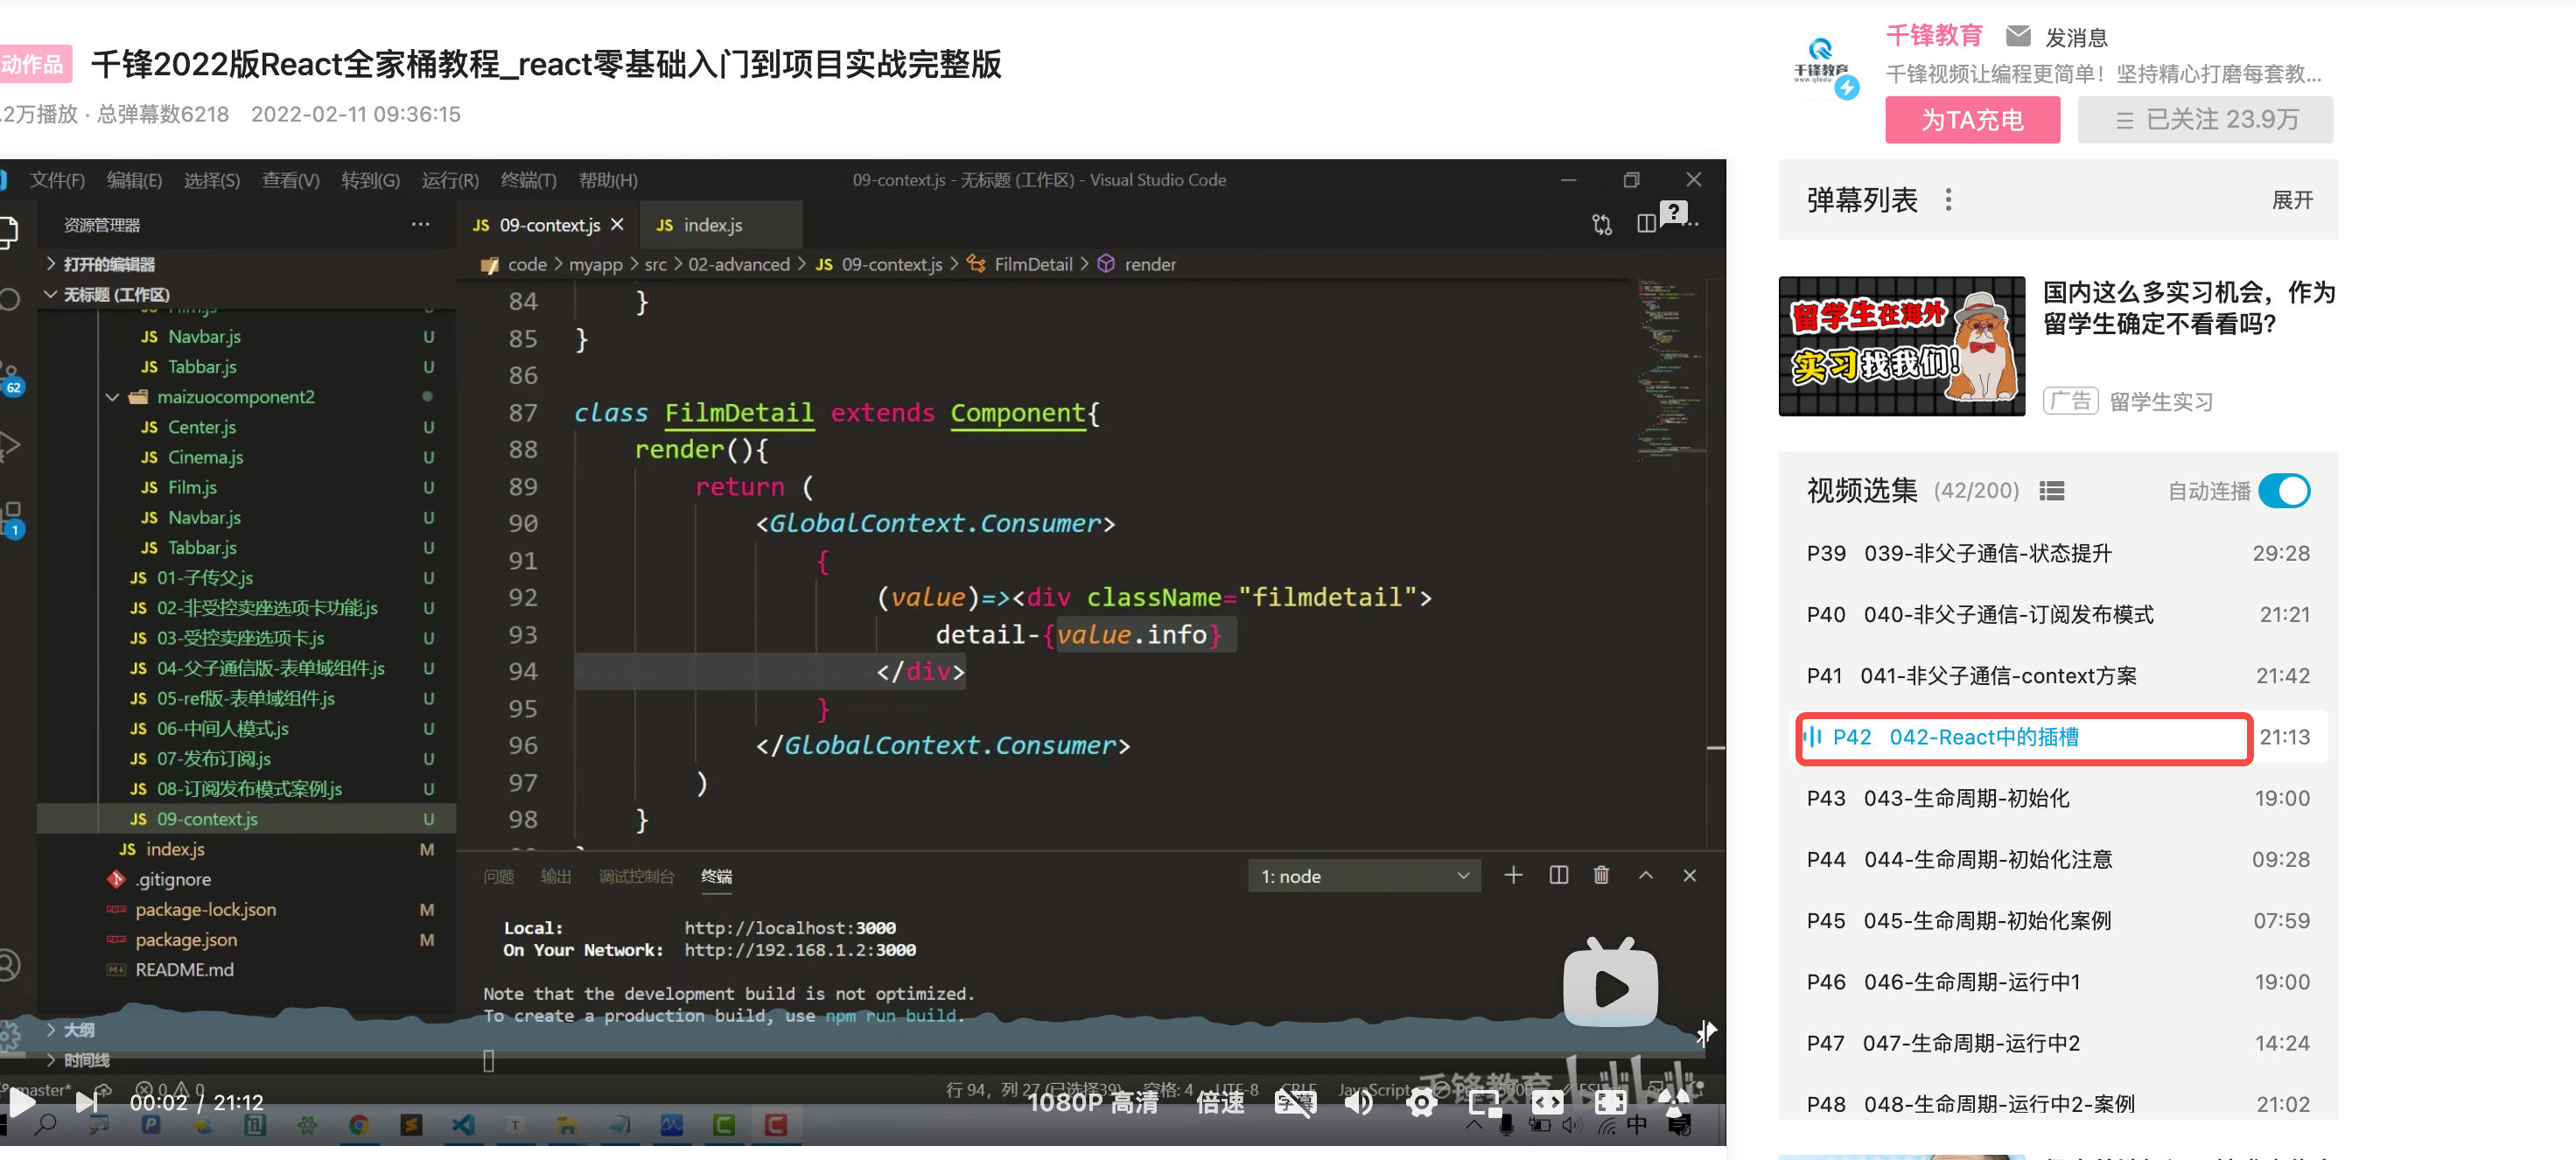Open VS Code 编辑(E) menu
Viewport: 2576px width, 1160px height.
pyautogui.click(x=134, y=180)
